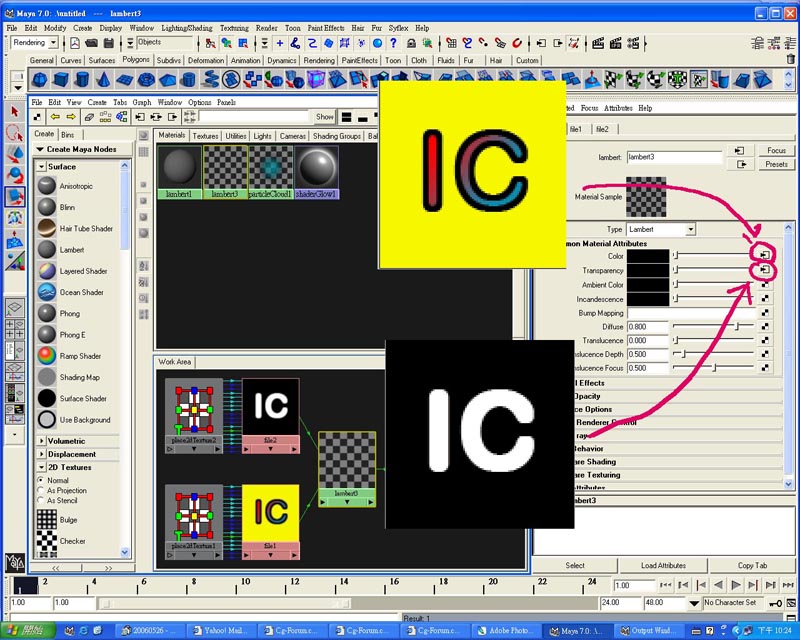Image resolution: width=800 pixels, height=640 pixels.
Task: Click the Color swatch of lambert3
Action: (647, 256)
